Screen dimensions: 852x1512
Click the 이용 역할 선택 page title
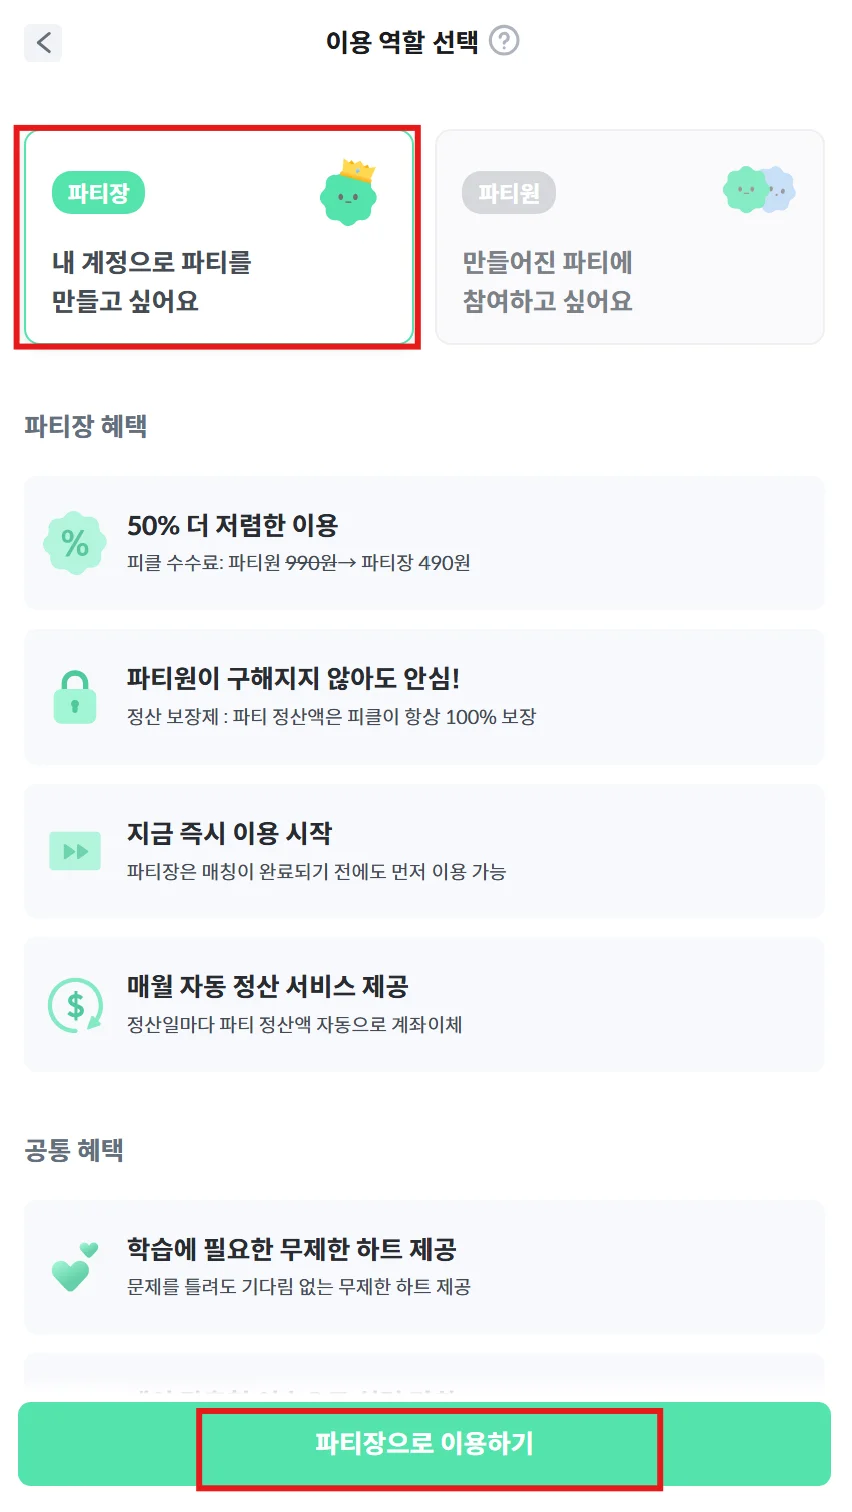click(402, 42)
